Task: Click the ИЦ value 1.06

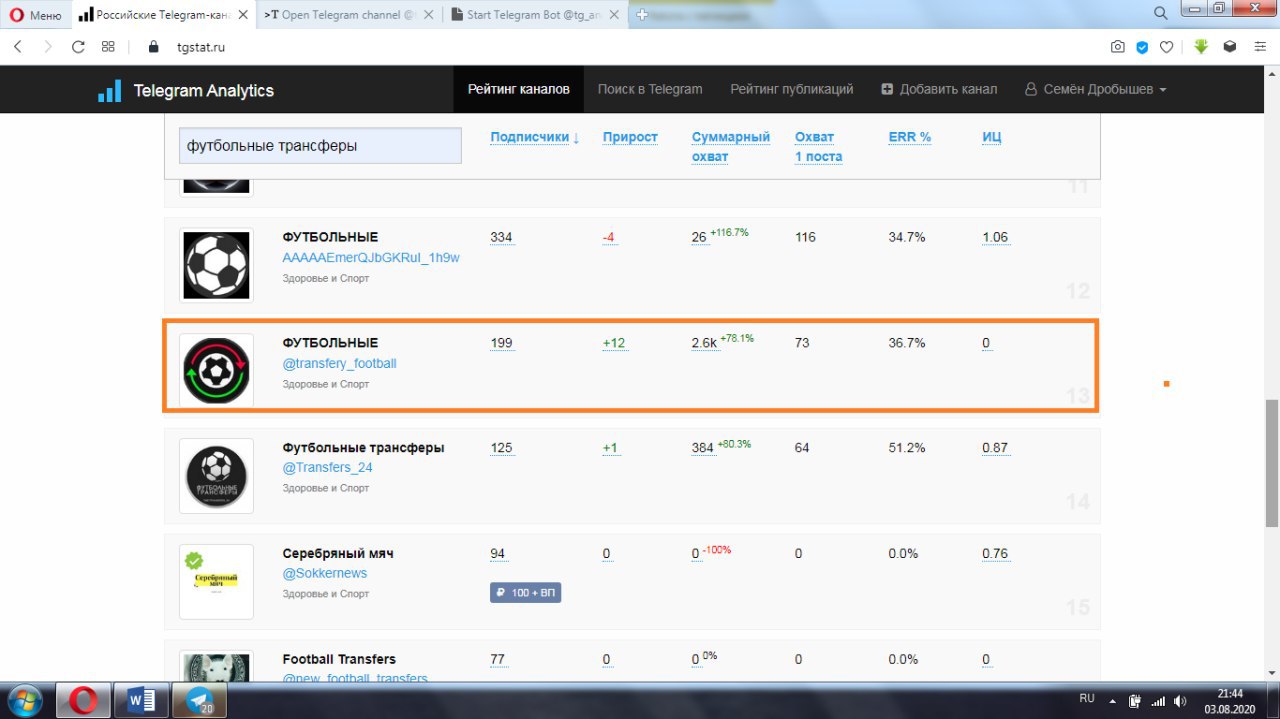Action: point(995,237)
